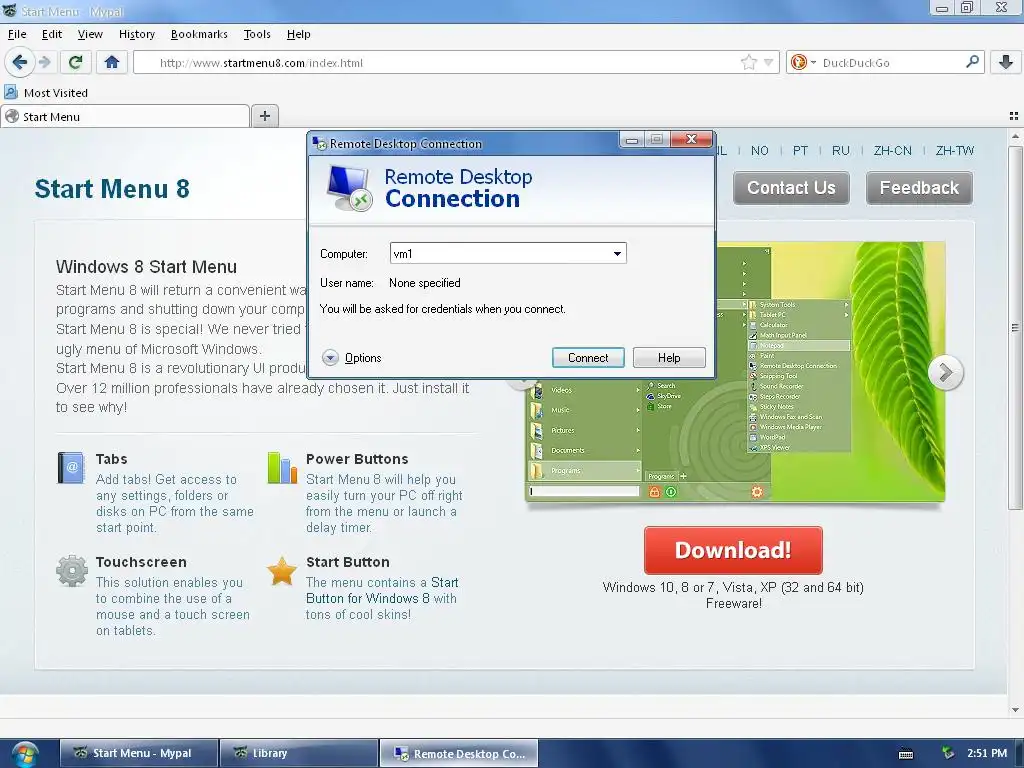The height and width of the screenshot is (768, 1024).
Task: Click scrollbar up arrow
Action: 1015,136
